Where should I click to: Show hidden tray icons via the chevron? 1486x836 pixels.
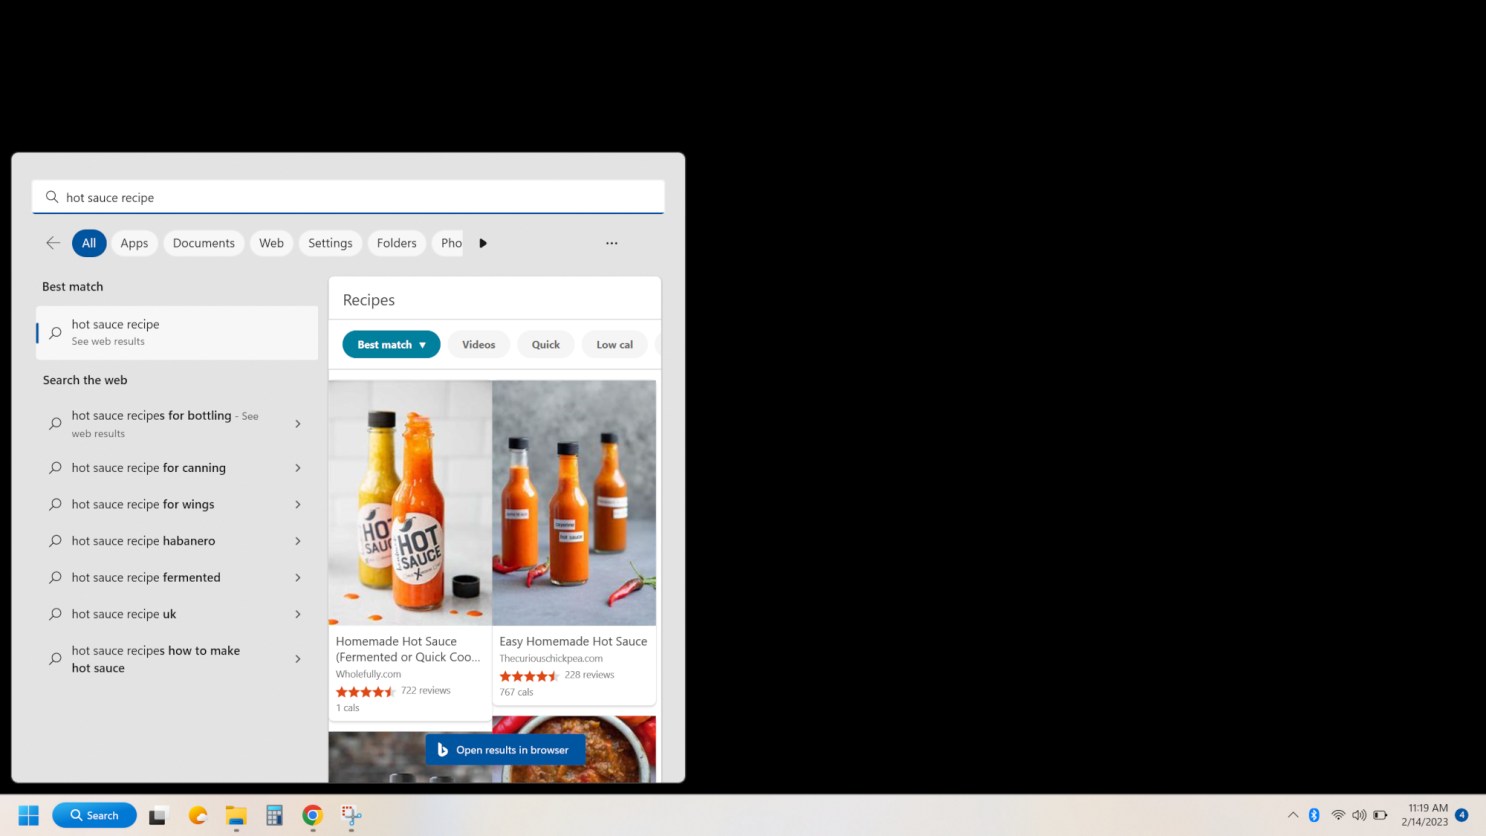1293,815
